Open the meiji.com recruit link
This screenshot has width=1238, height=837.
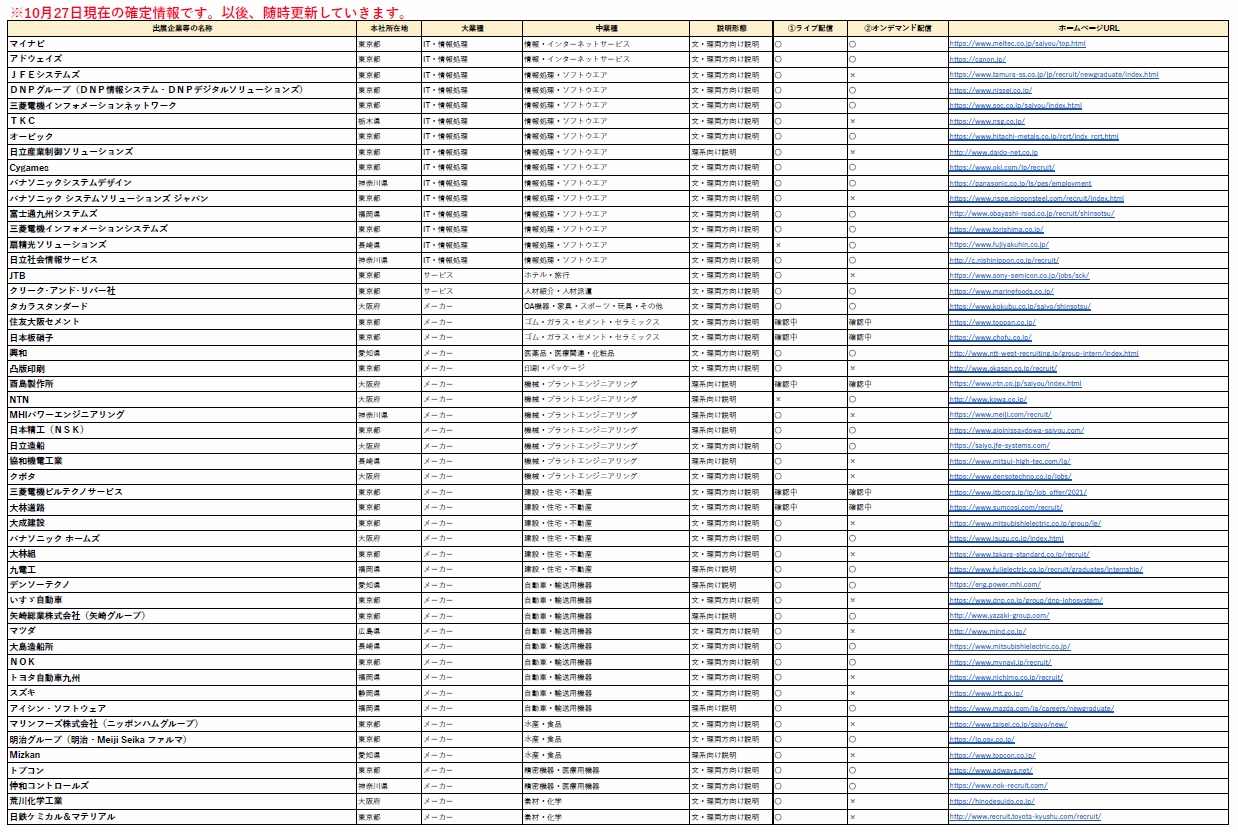pos(1000,415)
